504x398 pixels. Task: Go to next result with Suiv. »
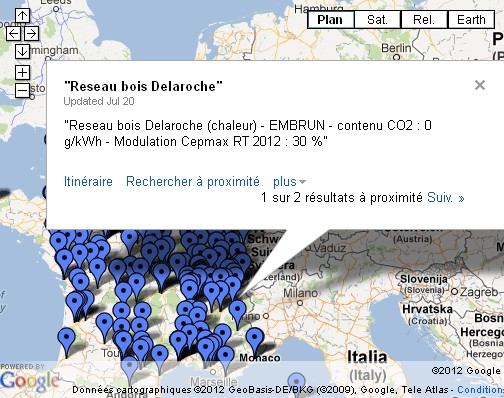click(446, 198)
